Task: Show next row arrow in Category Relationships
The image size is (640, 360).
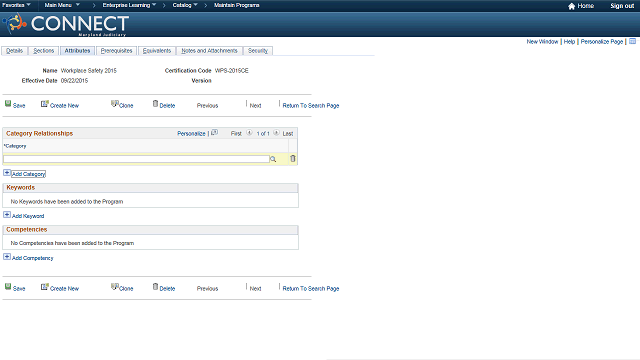Action: [276, 133]
